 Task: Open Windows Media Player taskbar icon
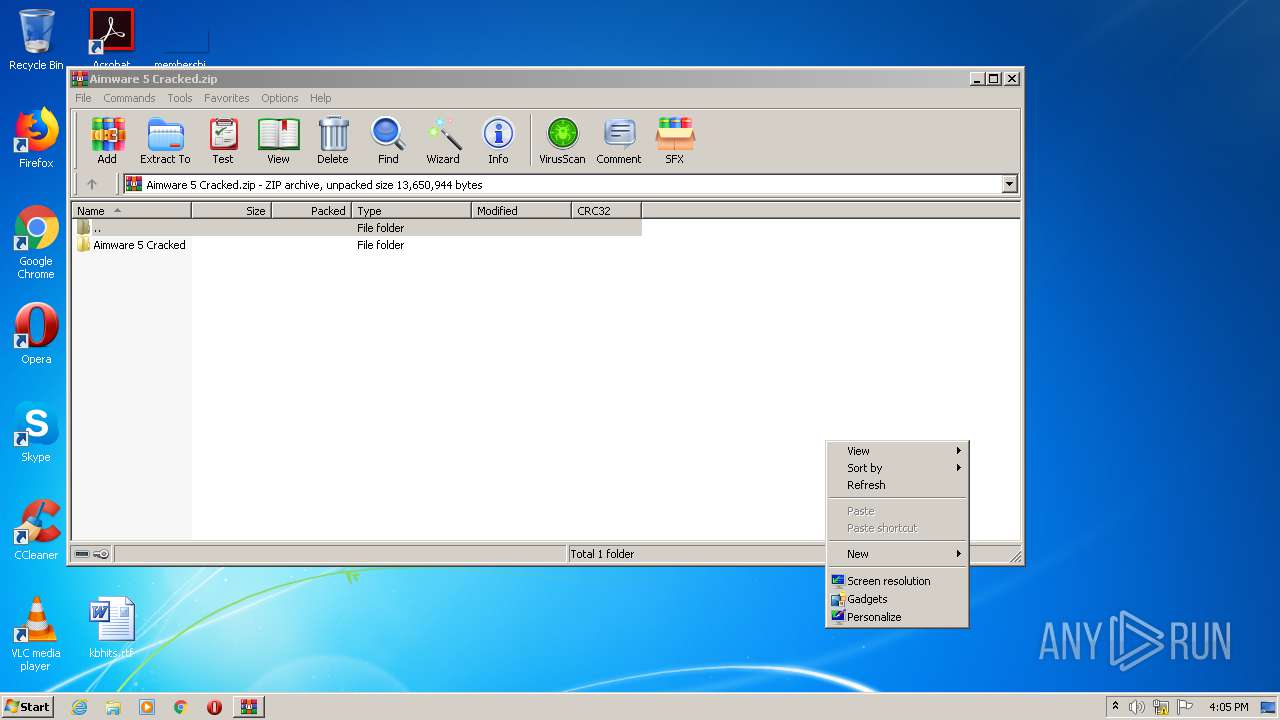click(147, 707)
